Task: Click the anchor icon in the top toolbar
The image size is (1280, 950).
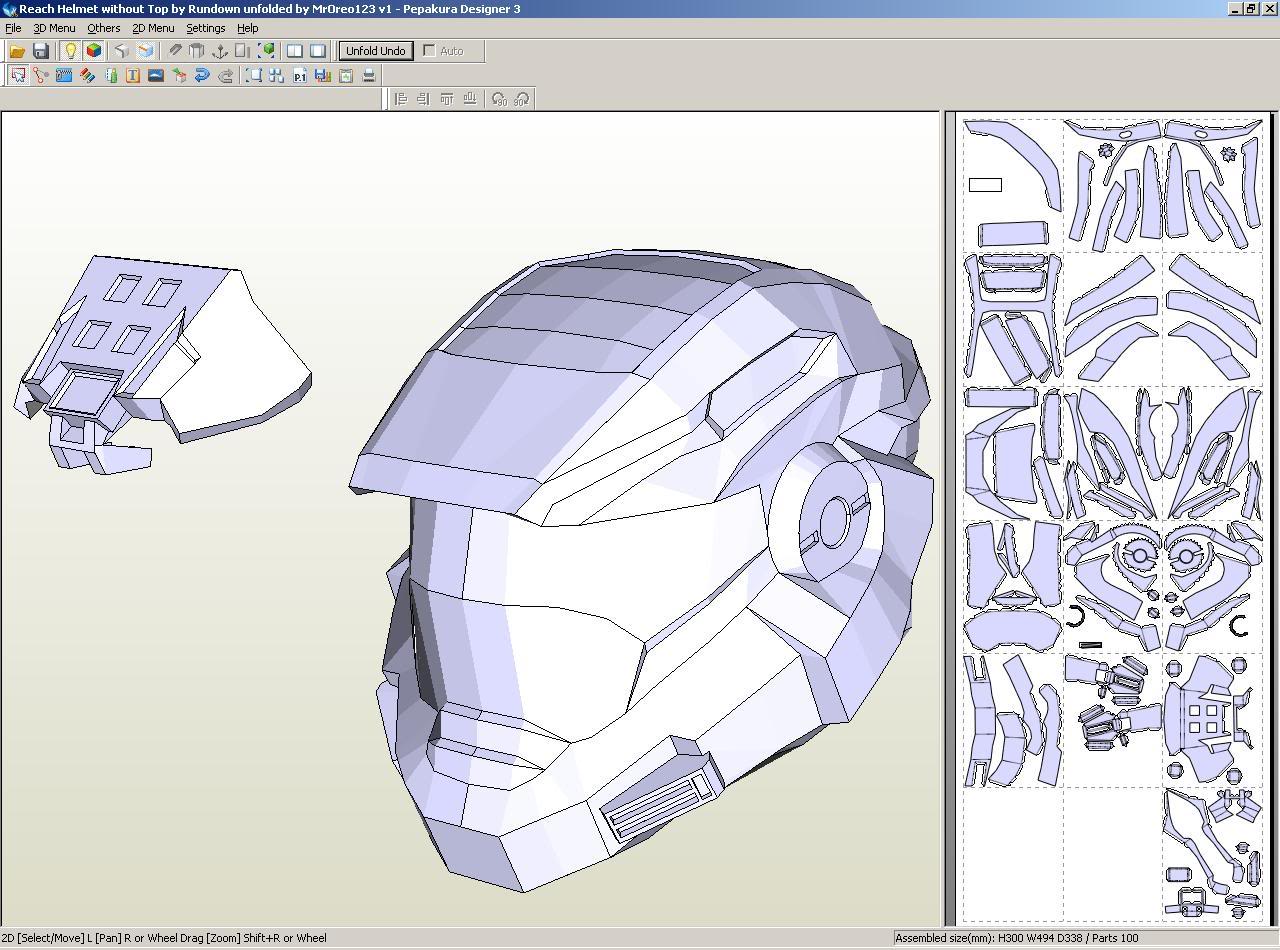Action: coord(220,51)
